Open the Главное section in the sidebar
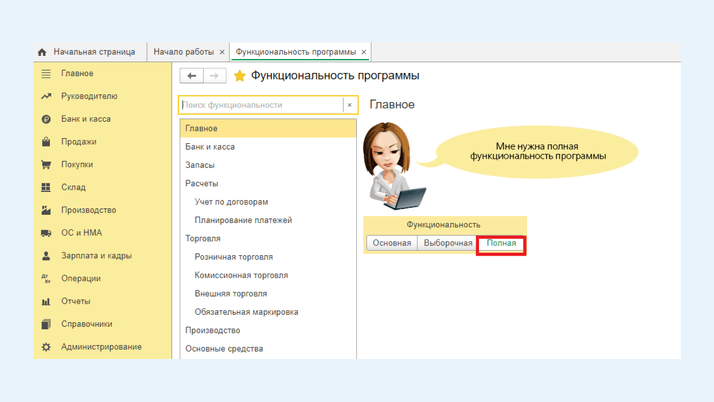Screen dimensions: 714x402 pyautogui.click(x=77, y=73)
